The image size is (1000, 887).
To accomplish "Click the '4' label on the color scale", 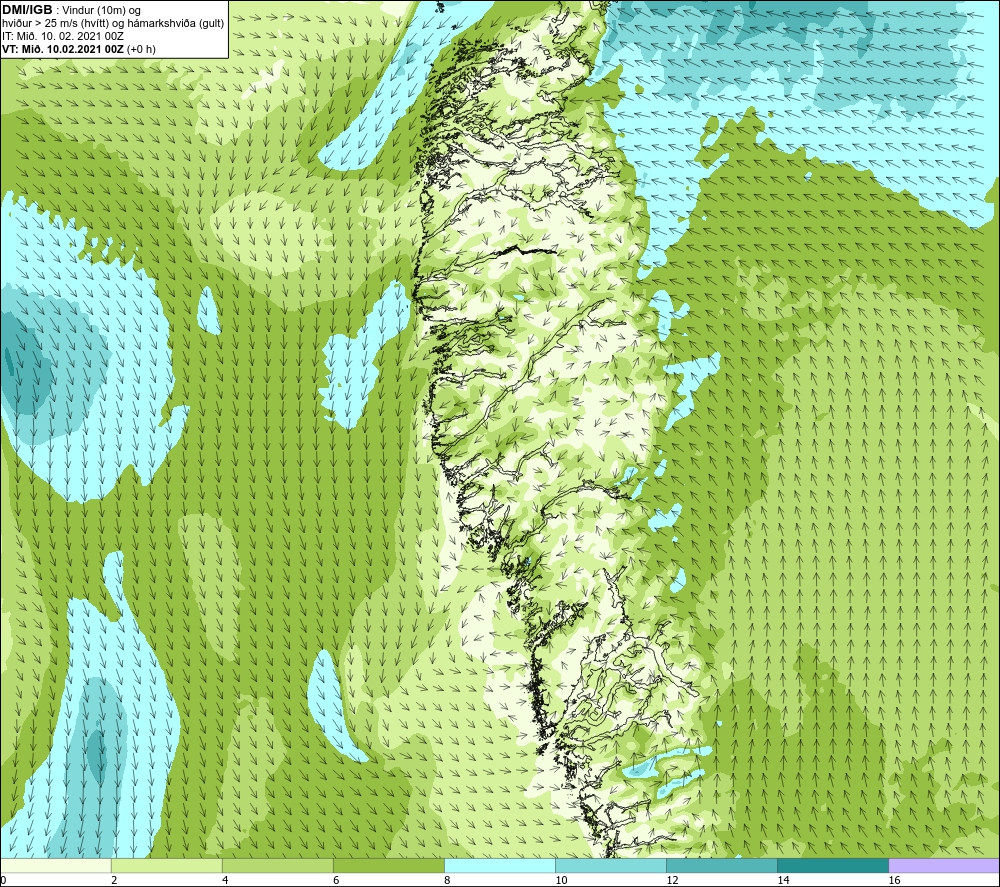I will [x=225, y=880].
